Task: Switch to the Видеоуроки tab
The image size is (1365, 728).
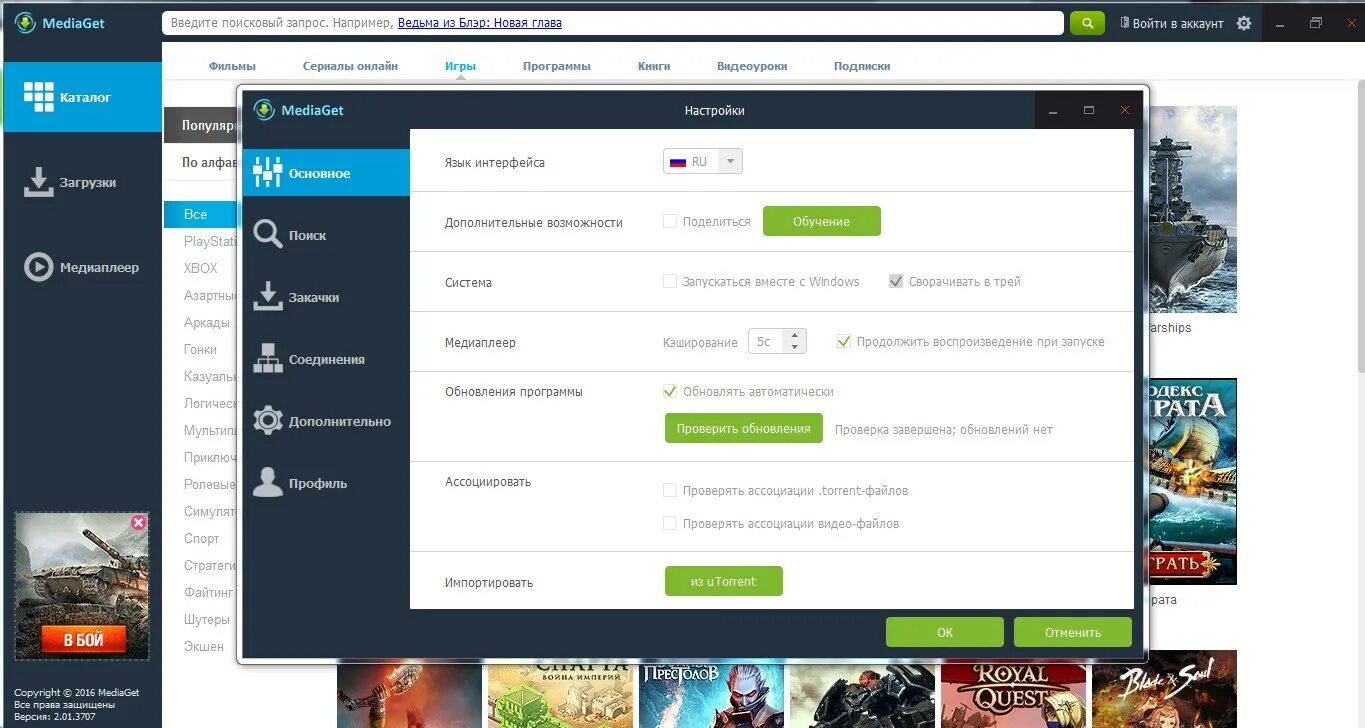Action: tap(752, 66)
